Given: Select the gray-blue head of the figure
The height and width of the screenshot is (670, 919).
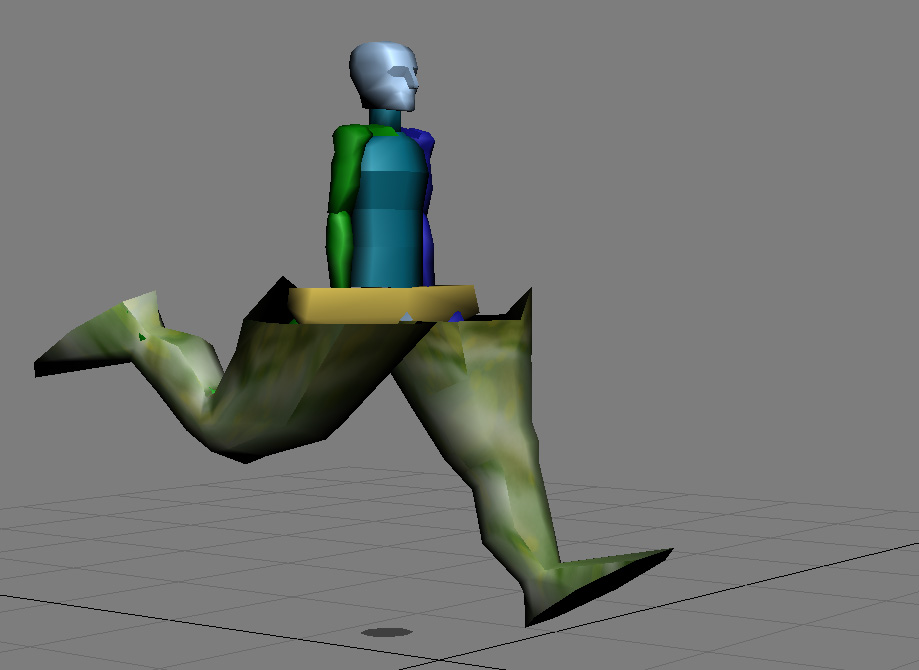Looking at the screenshot, I should tap(384, 76).
